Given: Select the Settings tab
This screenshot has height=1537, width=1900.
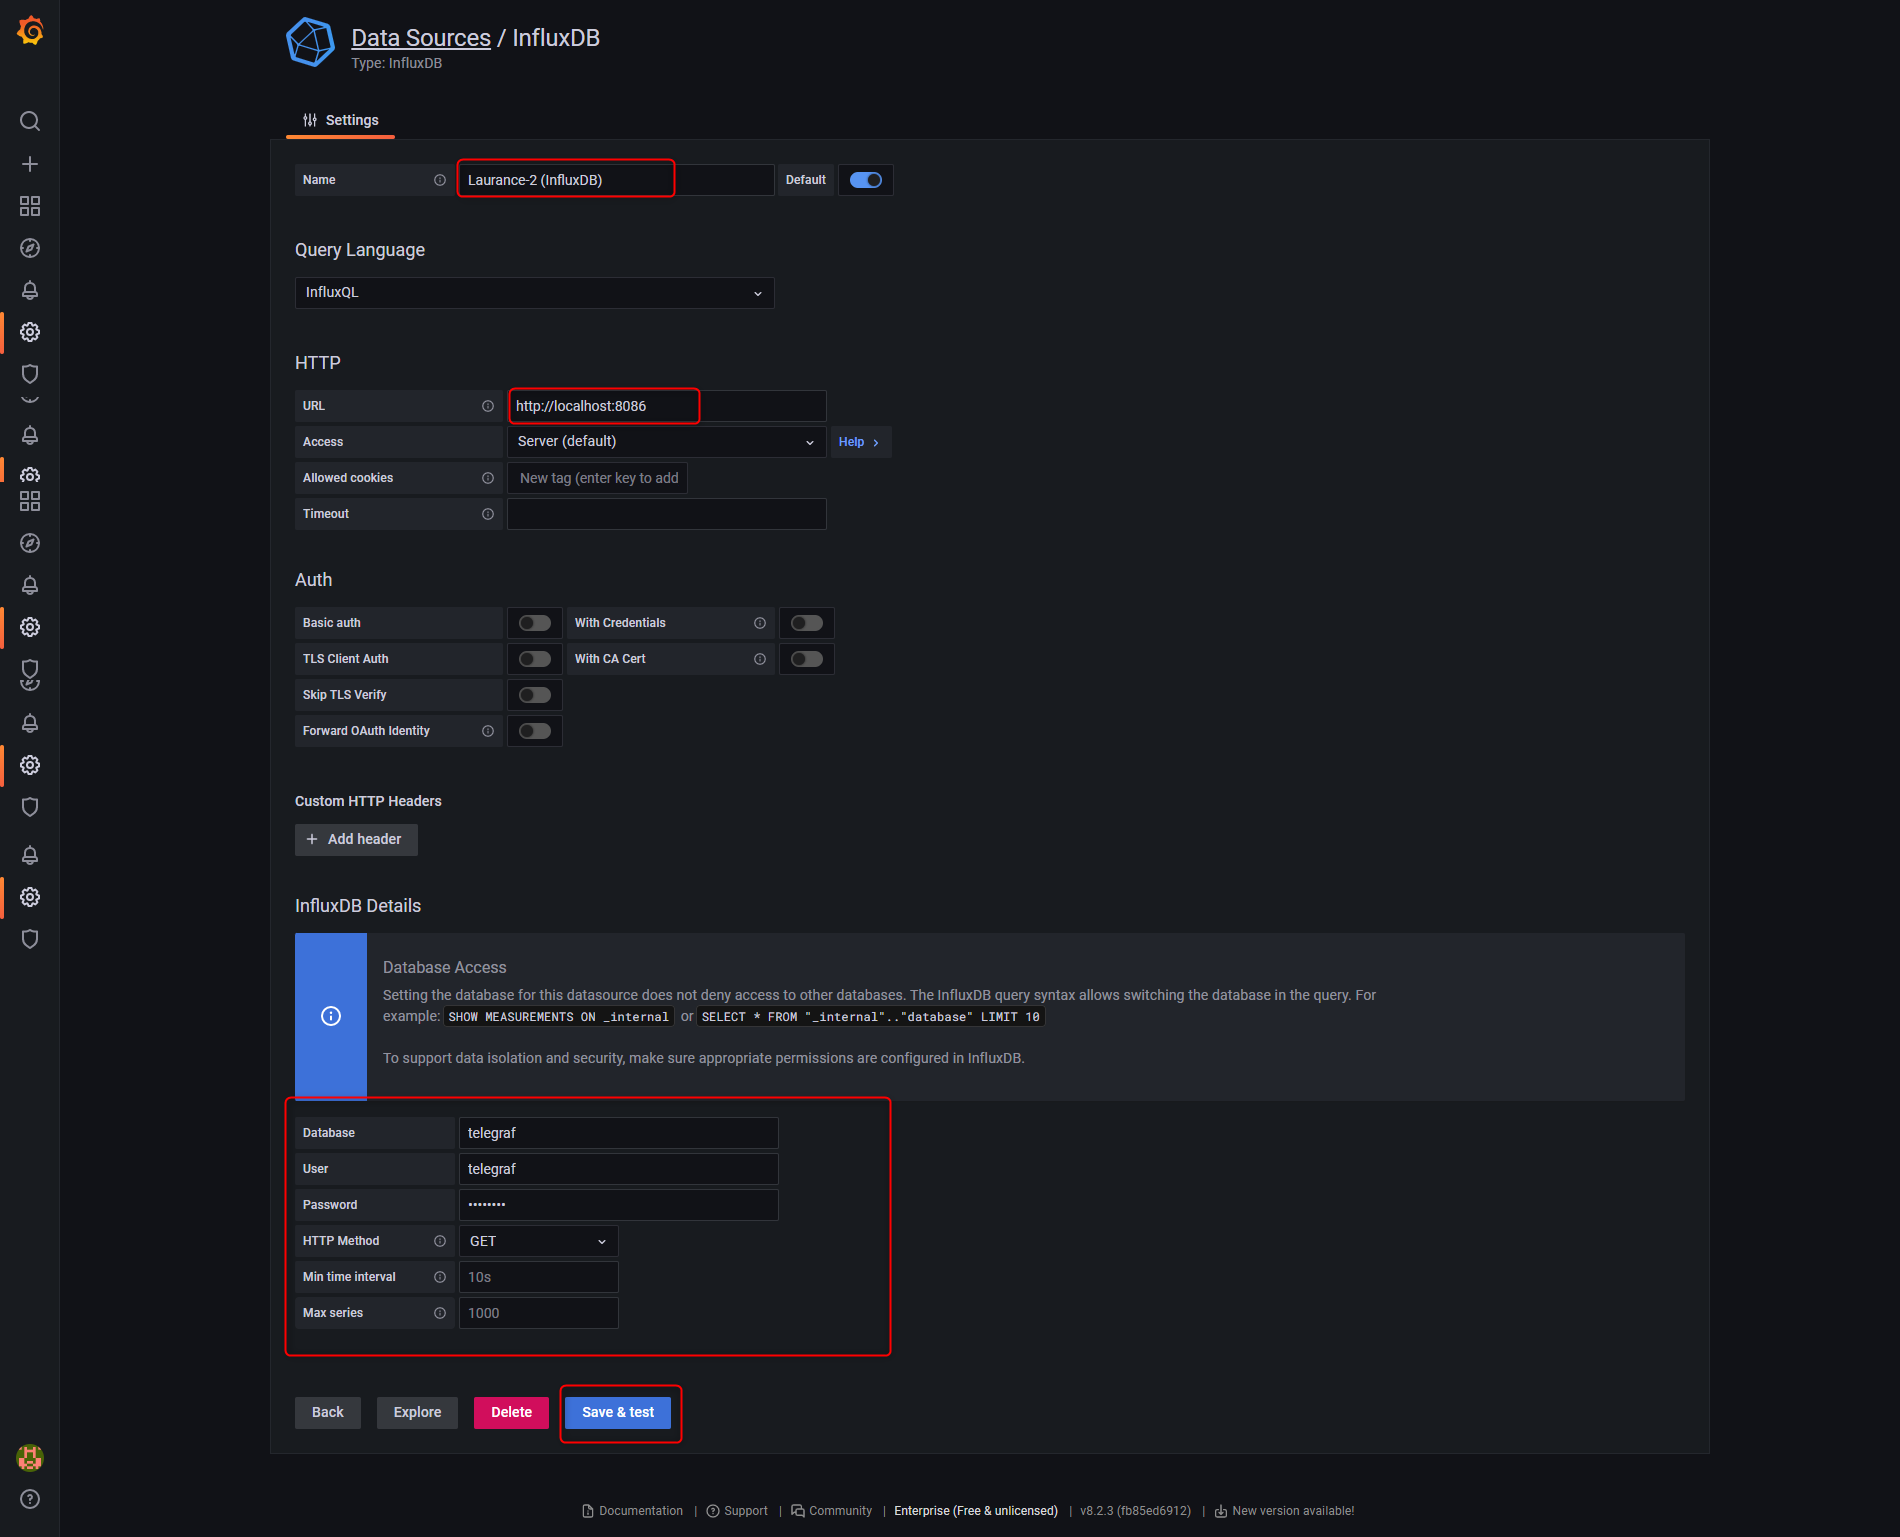Looking at the screenshot, I should click(341, 120).
